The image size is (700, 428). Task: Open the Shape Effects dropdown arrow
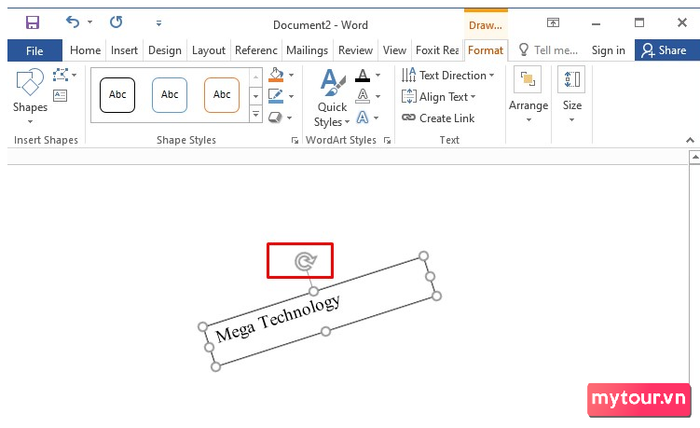[x=289, y=117]
